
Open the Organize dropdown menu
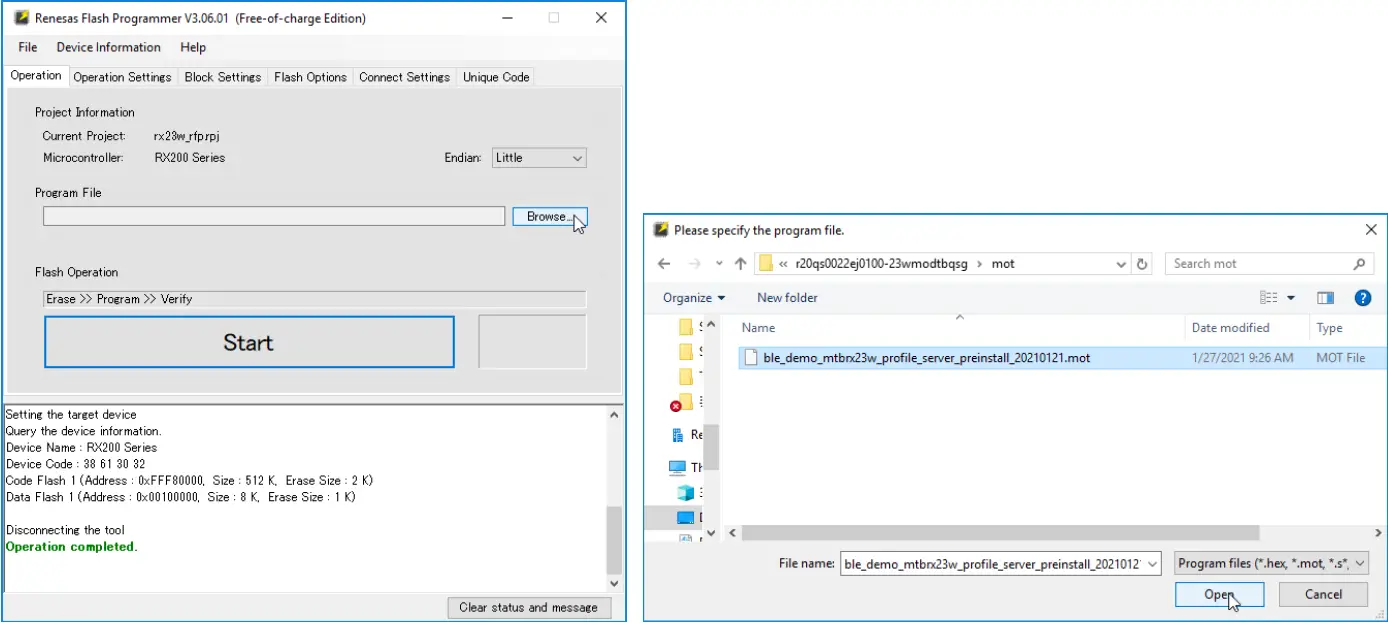coord(693,297)
